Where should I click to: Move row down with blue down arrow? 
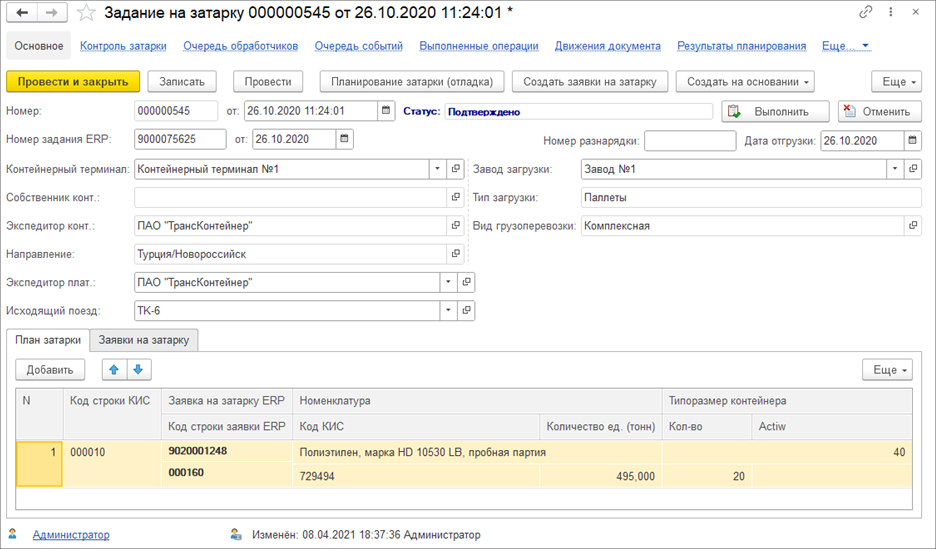138,370
